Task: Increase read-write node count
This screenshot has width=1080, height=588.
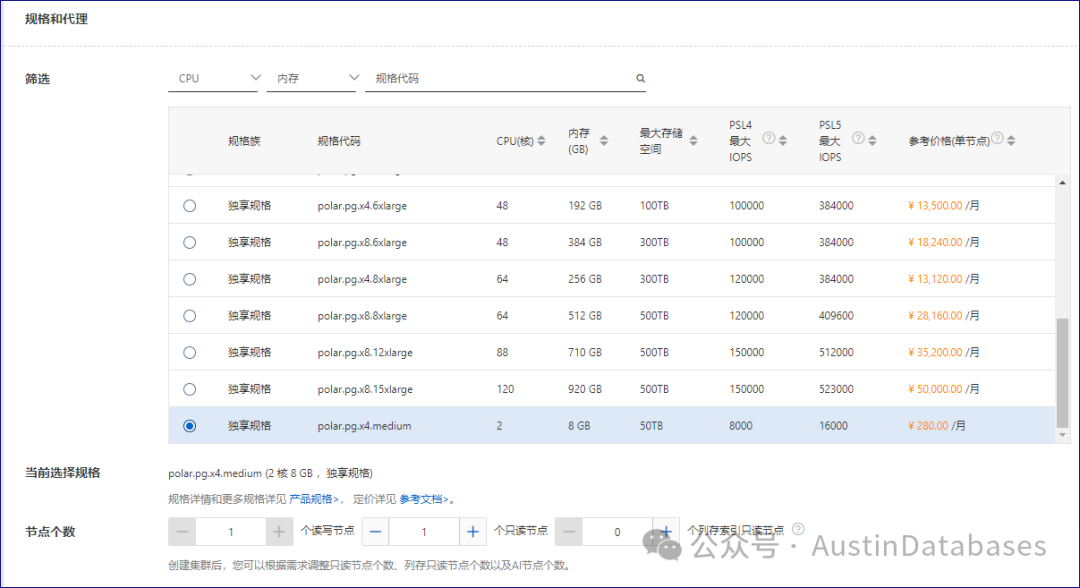Action: coord(279,532)
